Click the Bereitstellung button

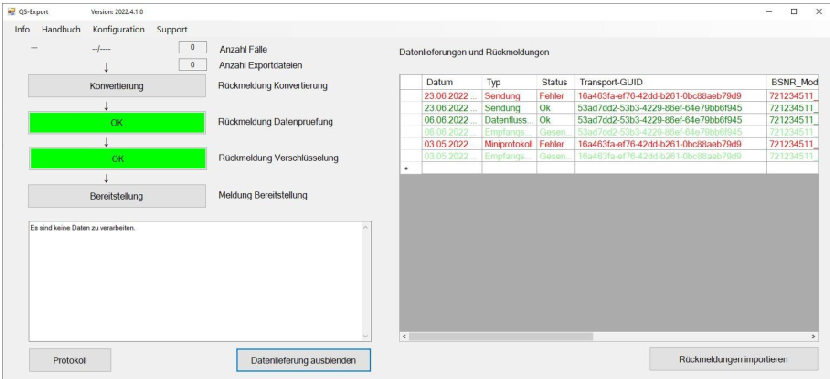pos(117,196)
